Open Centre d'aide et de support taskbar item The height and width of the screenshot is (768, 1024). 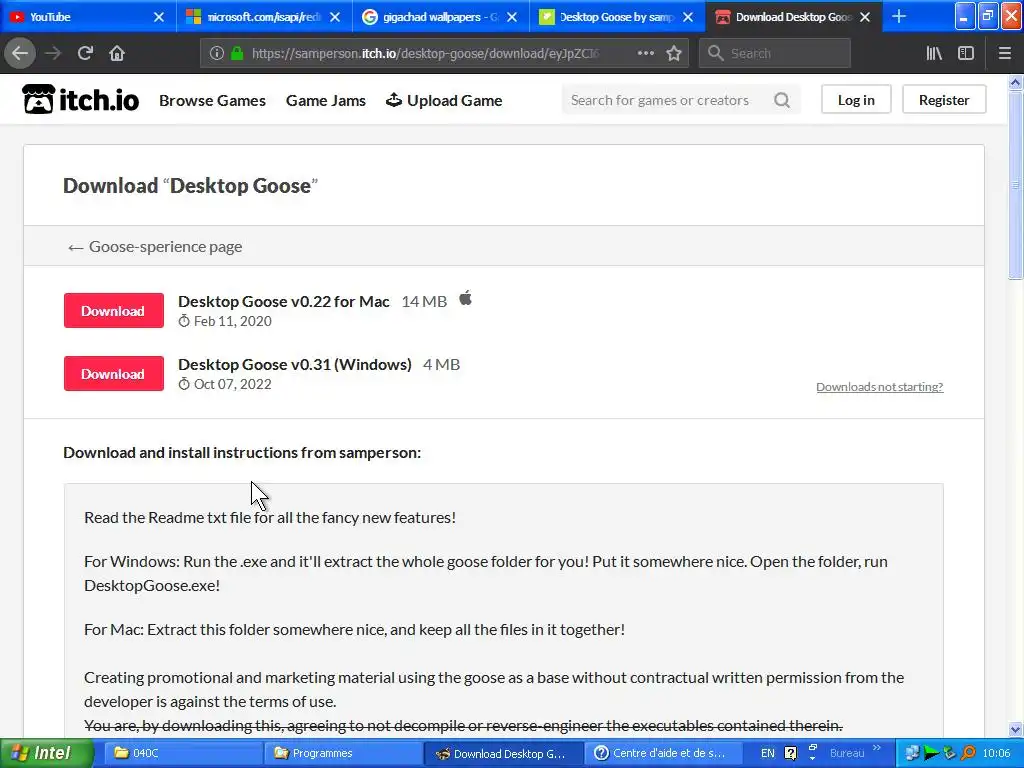pos(664,753)
